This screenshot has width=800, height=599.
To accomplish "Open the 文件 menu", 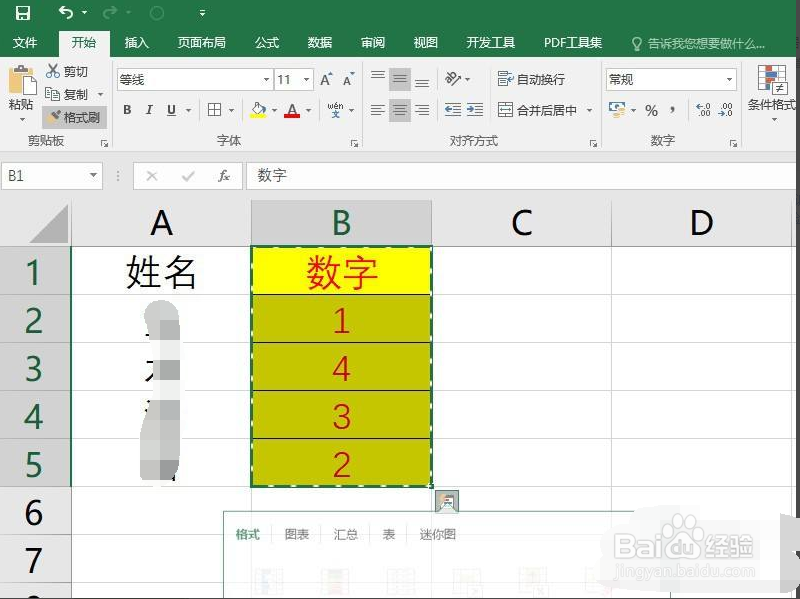I will 27,42.
